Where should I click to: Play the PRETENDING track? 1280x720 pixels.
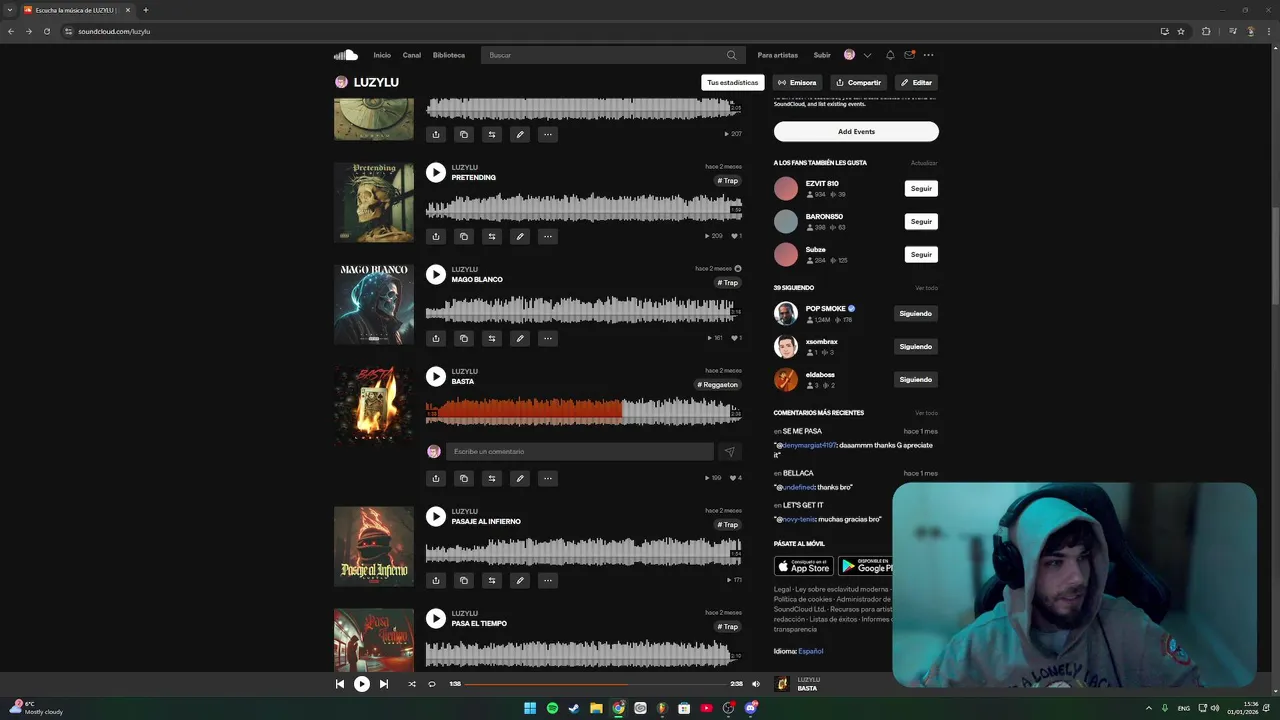(436, 172)
